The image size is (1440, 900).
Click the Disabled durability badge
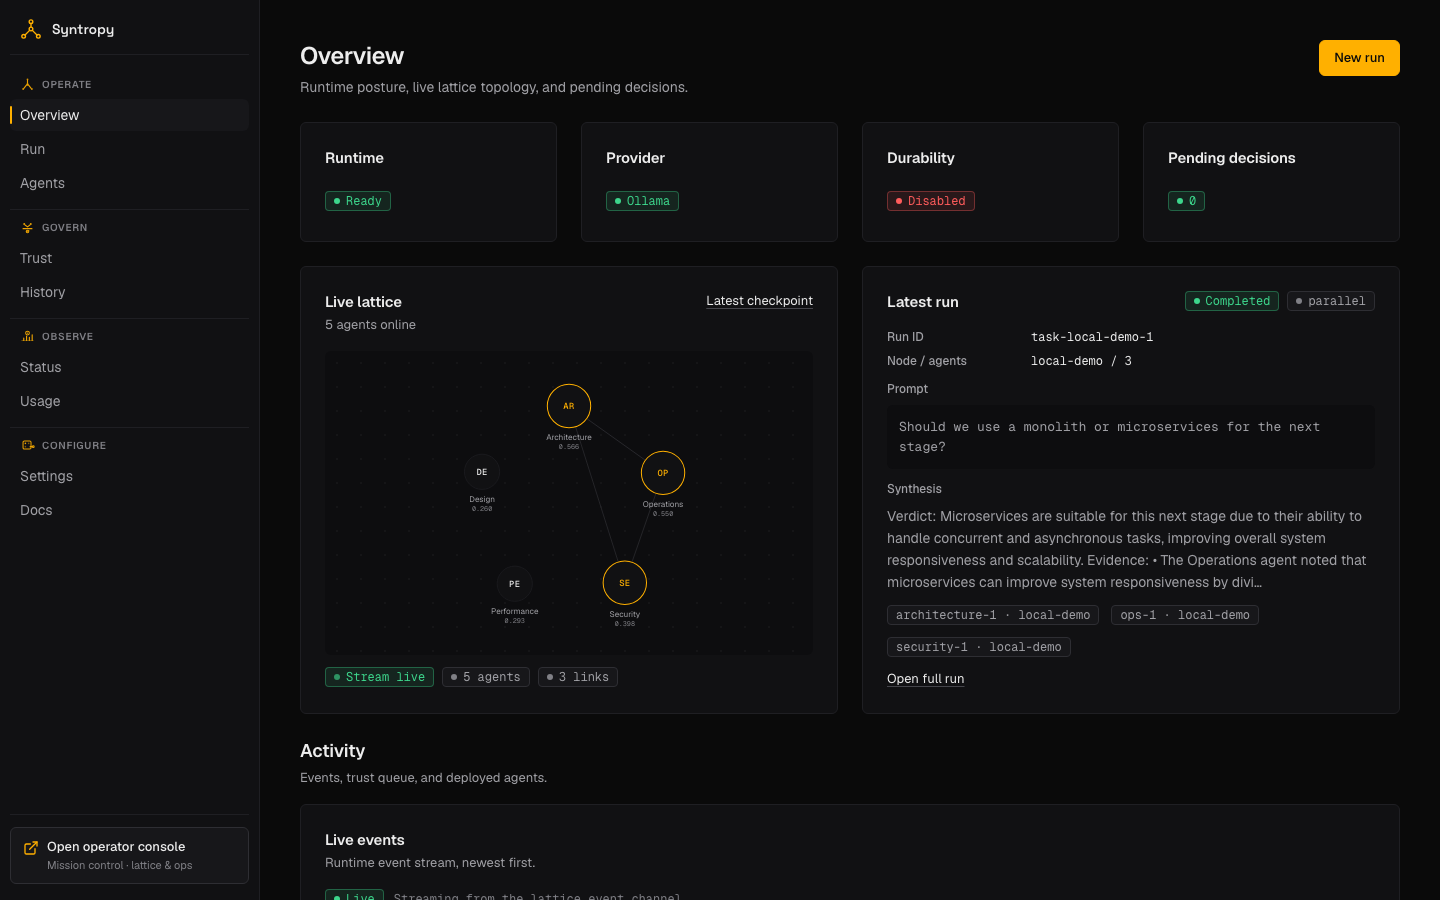(x=931, y=201)
